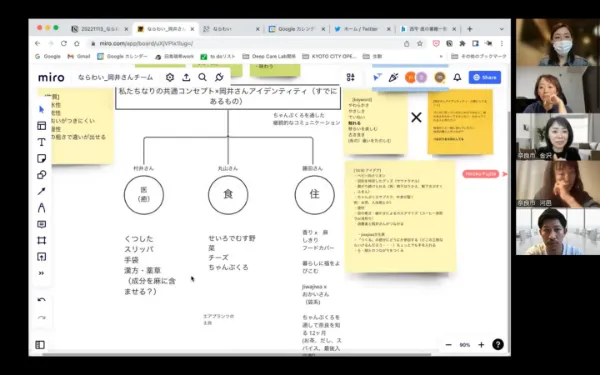Toggle collaborators' cursors visibility

pos(377,77)
